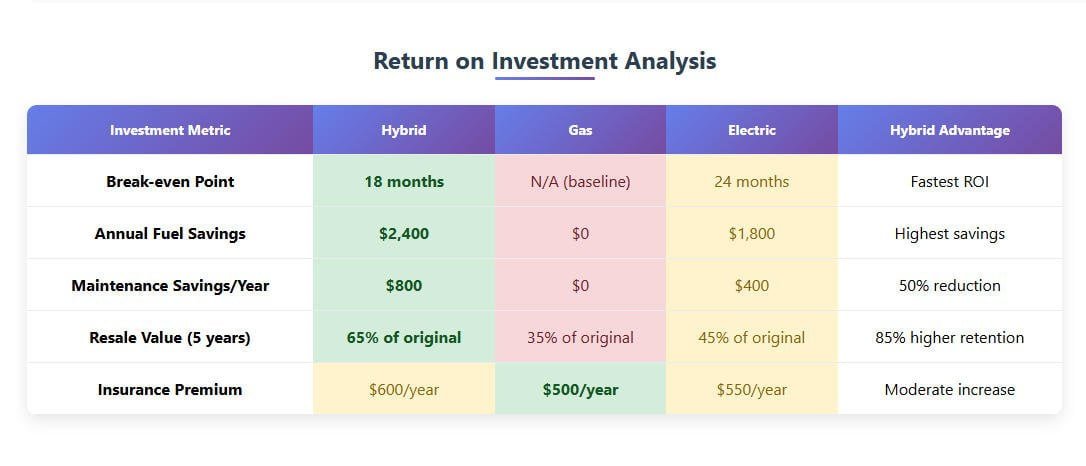Click the 18 months hybrid cell
This screenshot has width=1086, height=466.
(404, 182)
